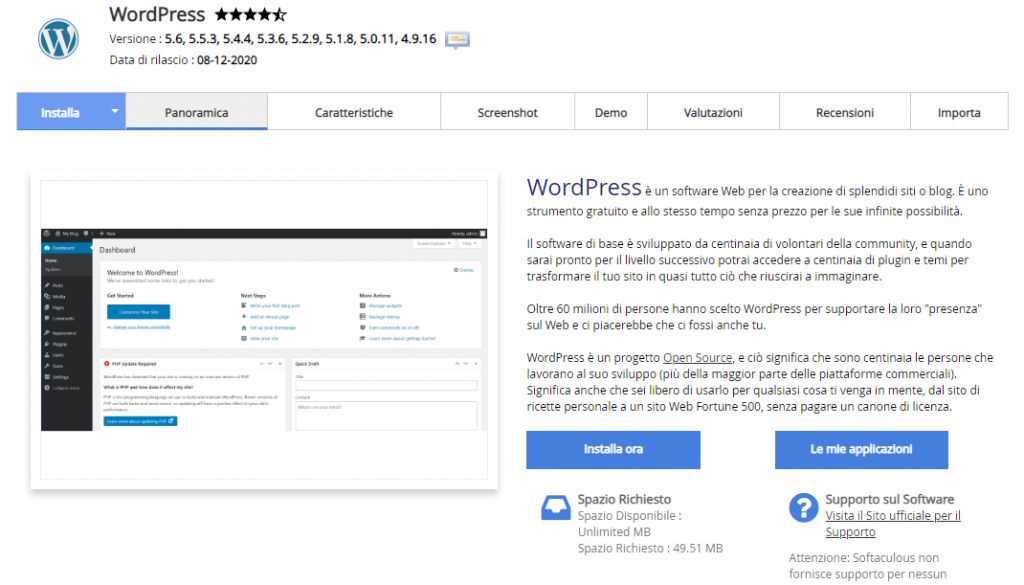Click the WordPress title at page top
Image resolution: width=1024 pixels, height=585 pixels.
[157, 14]
